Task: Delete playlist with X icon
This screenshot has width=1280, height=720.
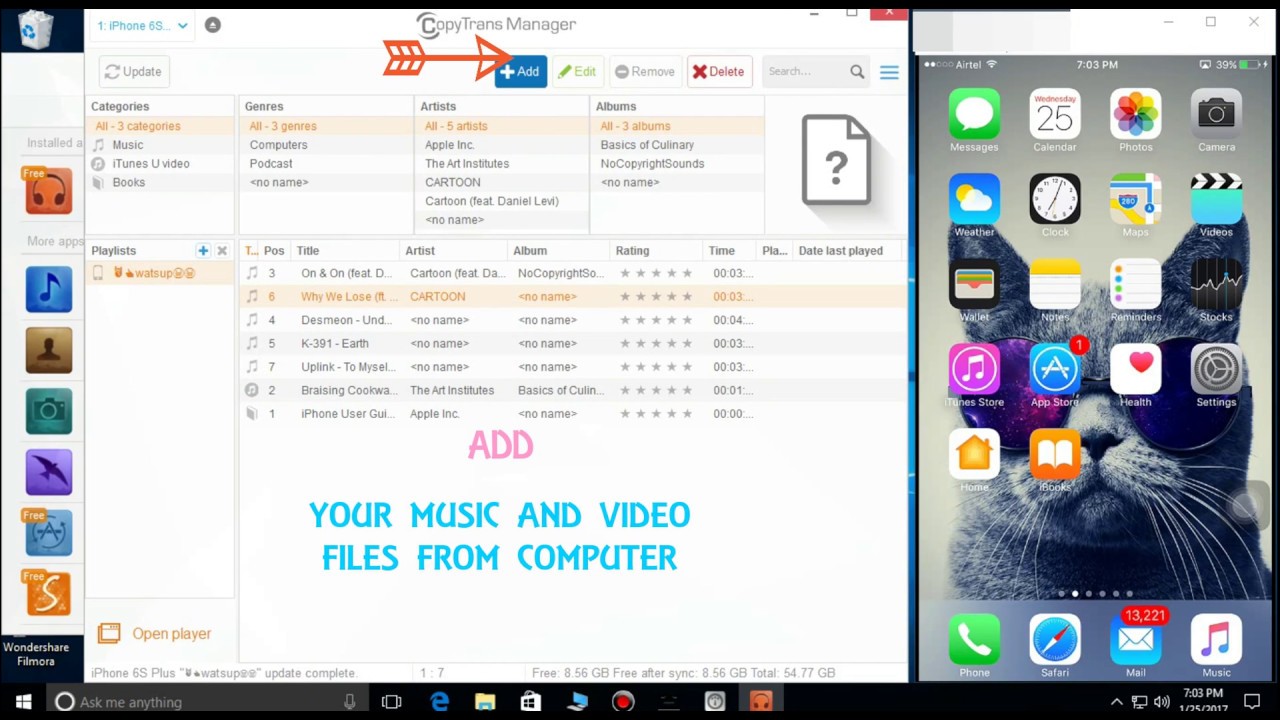Action: (x=222, y=251)
